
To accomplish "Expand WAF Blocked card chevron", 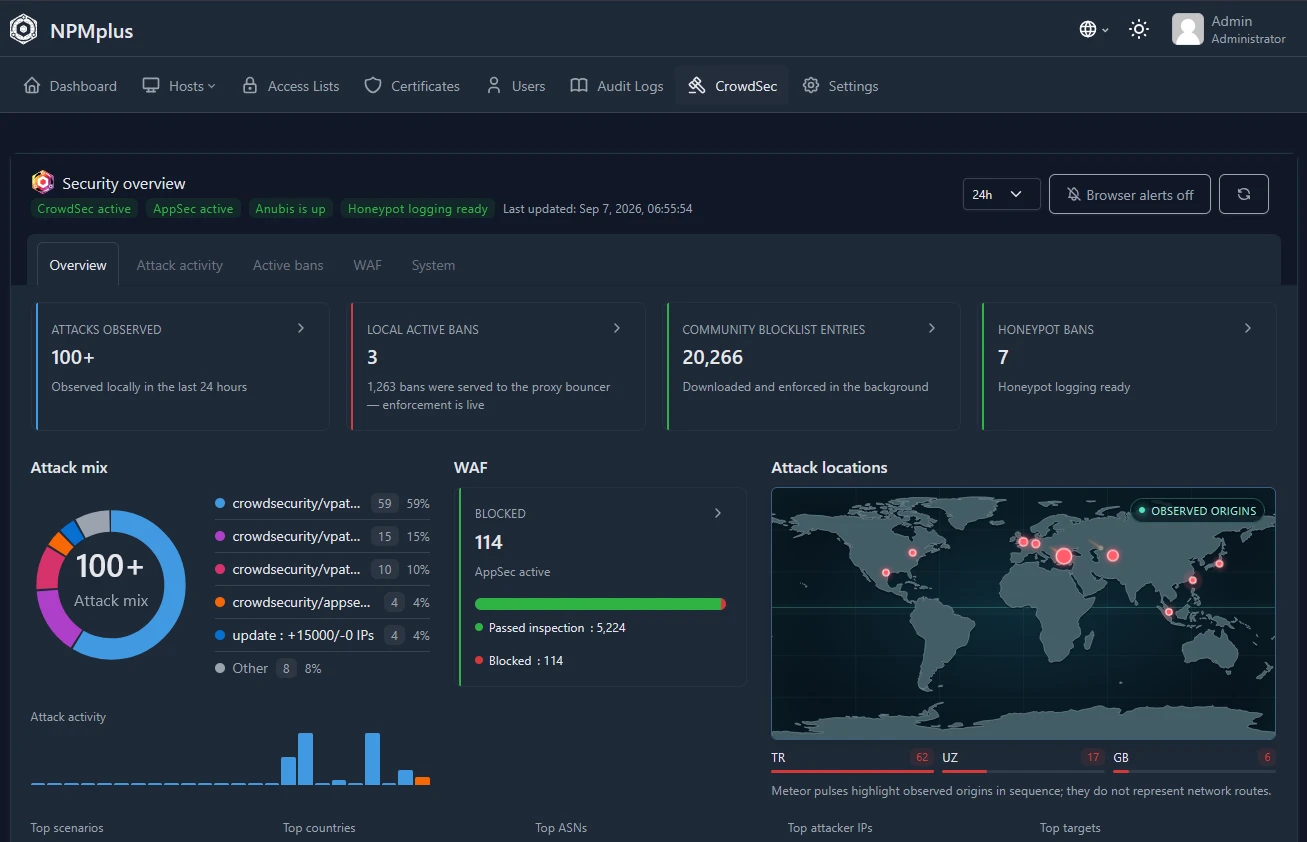I will 717,513.
